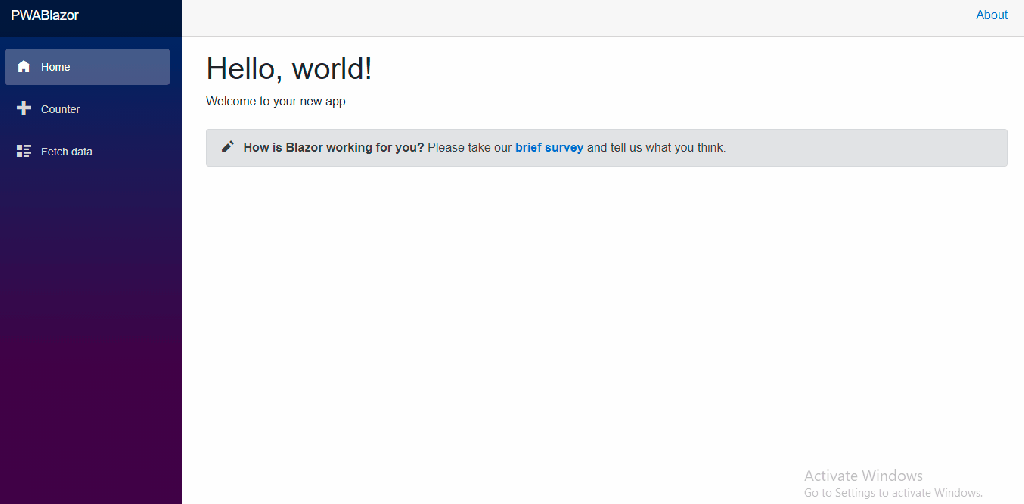Open the About link in top bar
The width and height of the screenshot is (1024, 504).
pyautogui.click(x=991, y=15)
